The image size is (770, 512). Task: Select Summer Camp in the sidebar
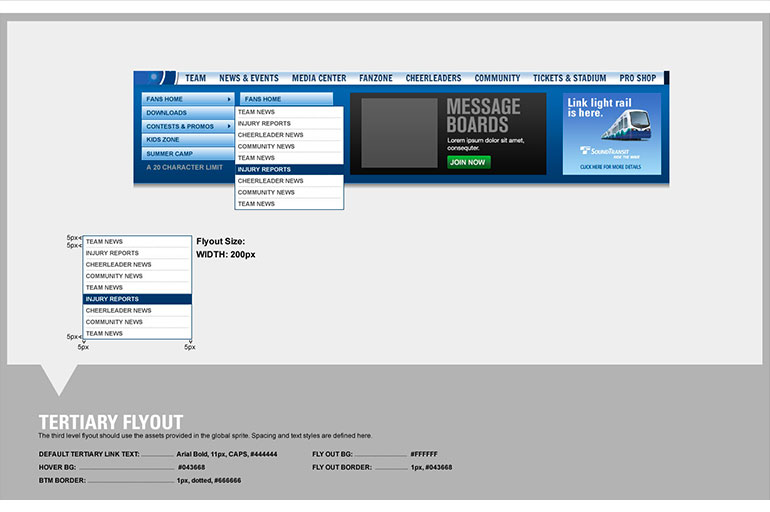[x=170, y=154]
